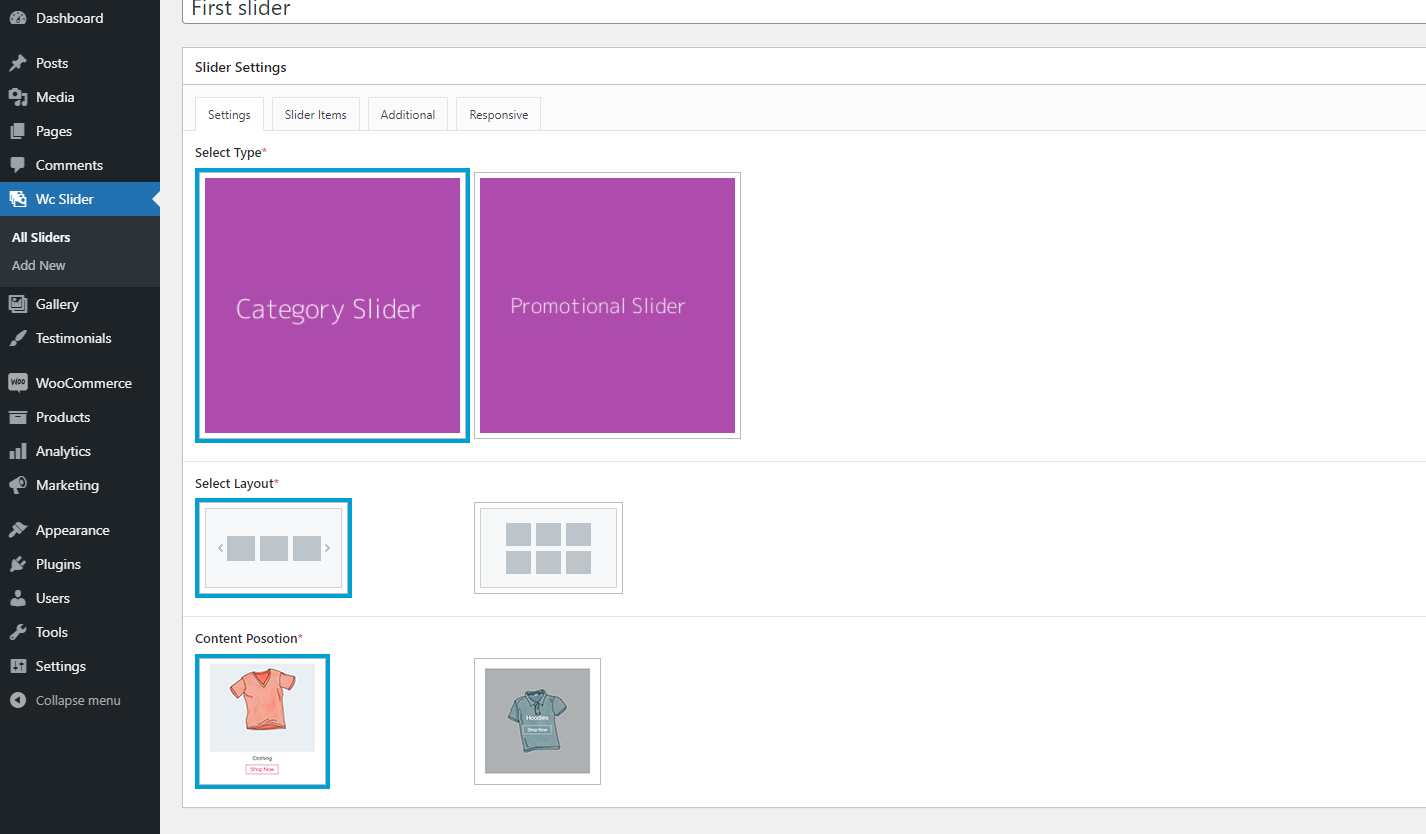The image size is (1426, 834).
Task: Click the Analytics bar chart icon
Action: 18,451
